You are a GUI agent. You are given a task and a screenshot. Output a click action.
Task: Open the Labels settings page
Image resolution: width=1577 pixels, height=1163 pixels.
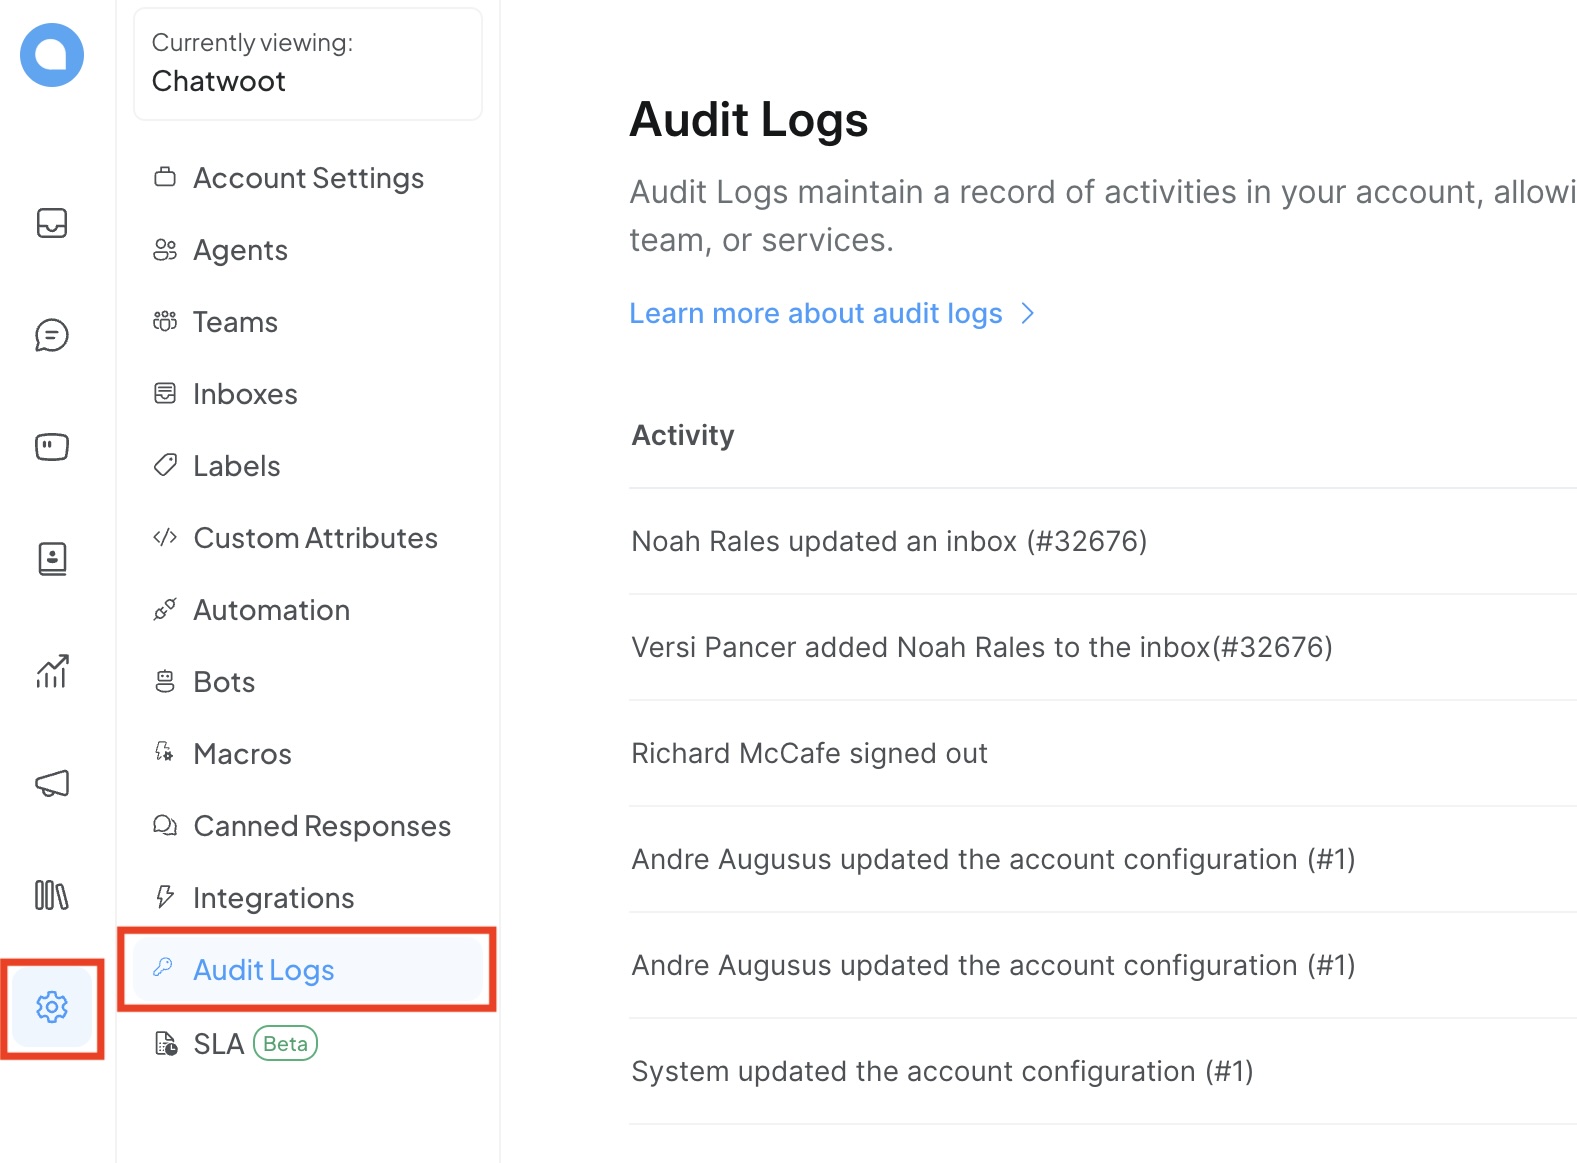[x=236, y=466]
